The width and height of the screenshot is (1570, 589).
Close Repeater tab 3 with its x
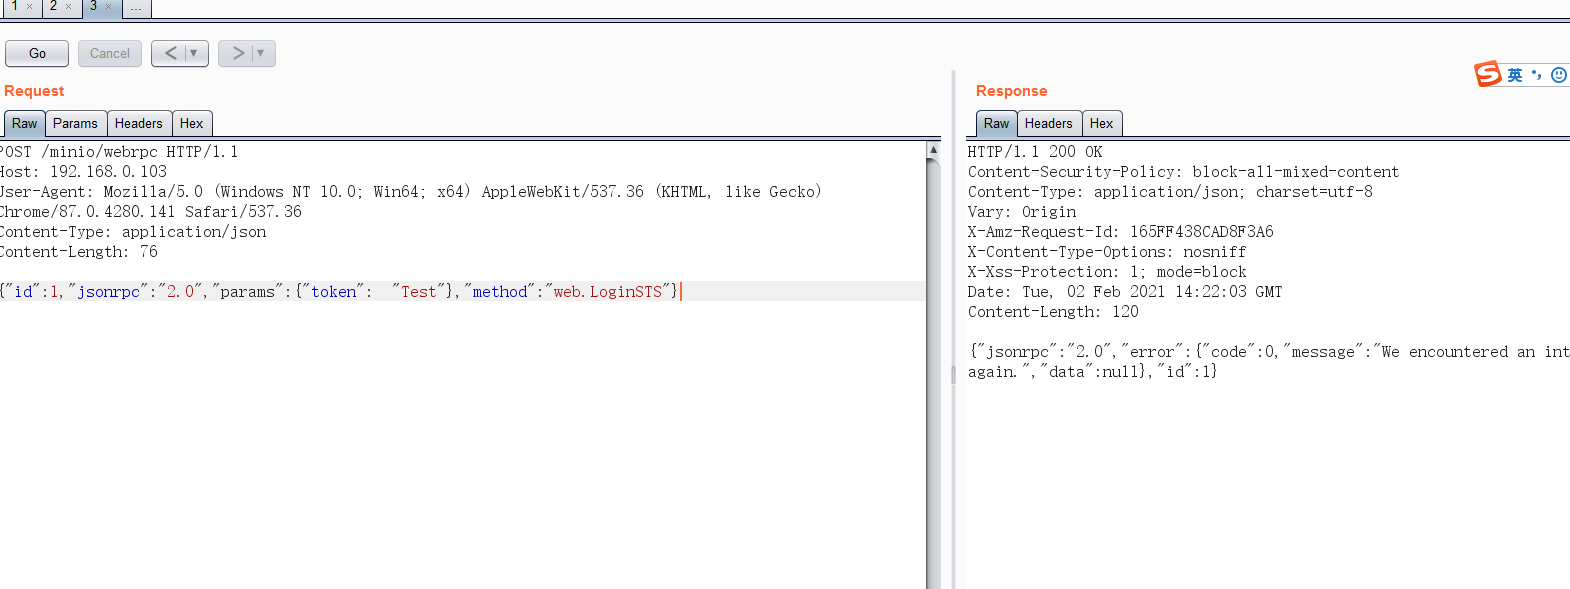pyautogui.click(x=109, y=7)
